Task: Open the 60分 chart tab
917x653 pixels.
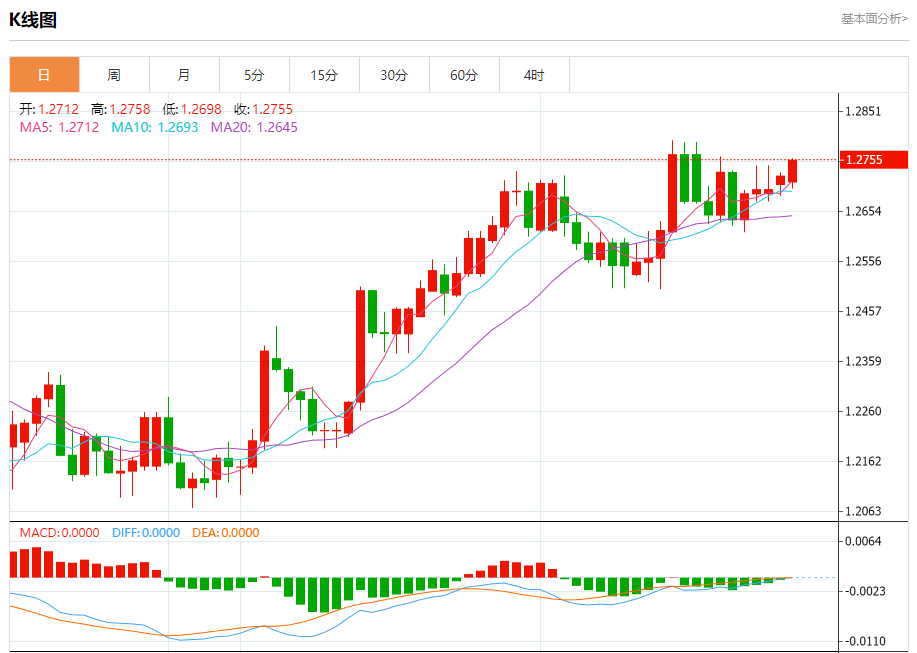Action: point(464,75)
